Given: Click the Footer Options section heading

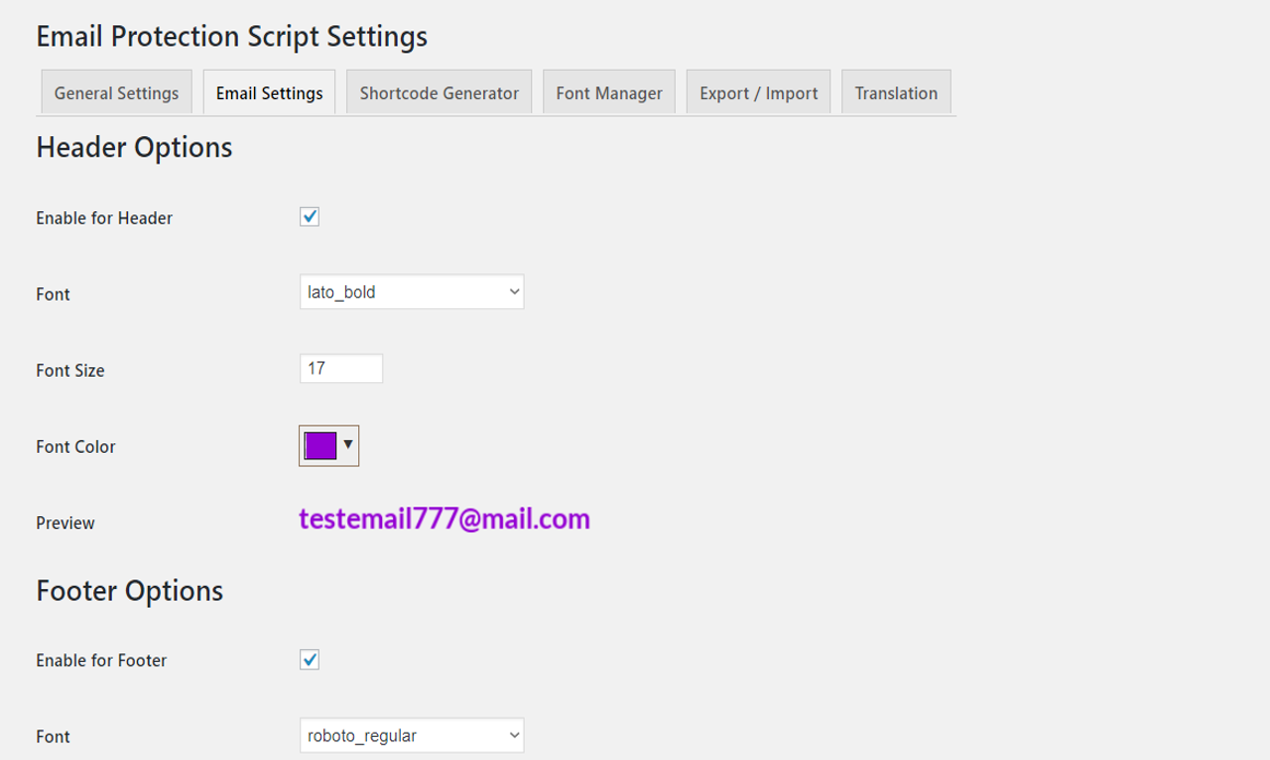Looking at the screenshot, I should pos(129,591).
